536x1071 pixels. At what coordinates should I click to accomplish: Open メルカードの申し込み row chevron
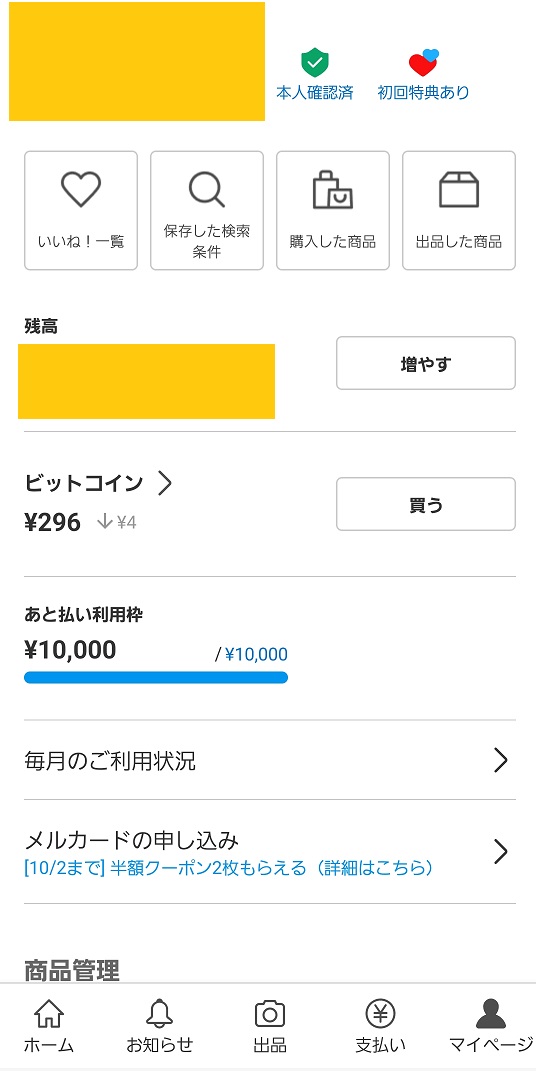click(x=501, y=852)
